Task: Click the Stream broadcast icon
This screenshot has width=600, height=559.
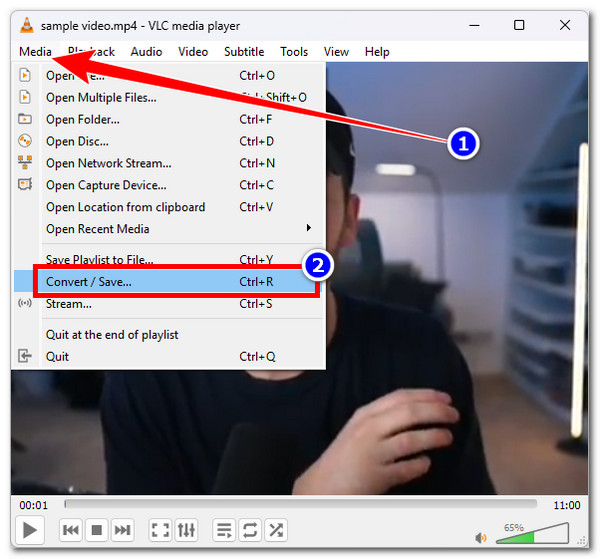Action: pyautogui.click(x=25, y=303)
